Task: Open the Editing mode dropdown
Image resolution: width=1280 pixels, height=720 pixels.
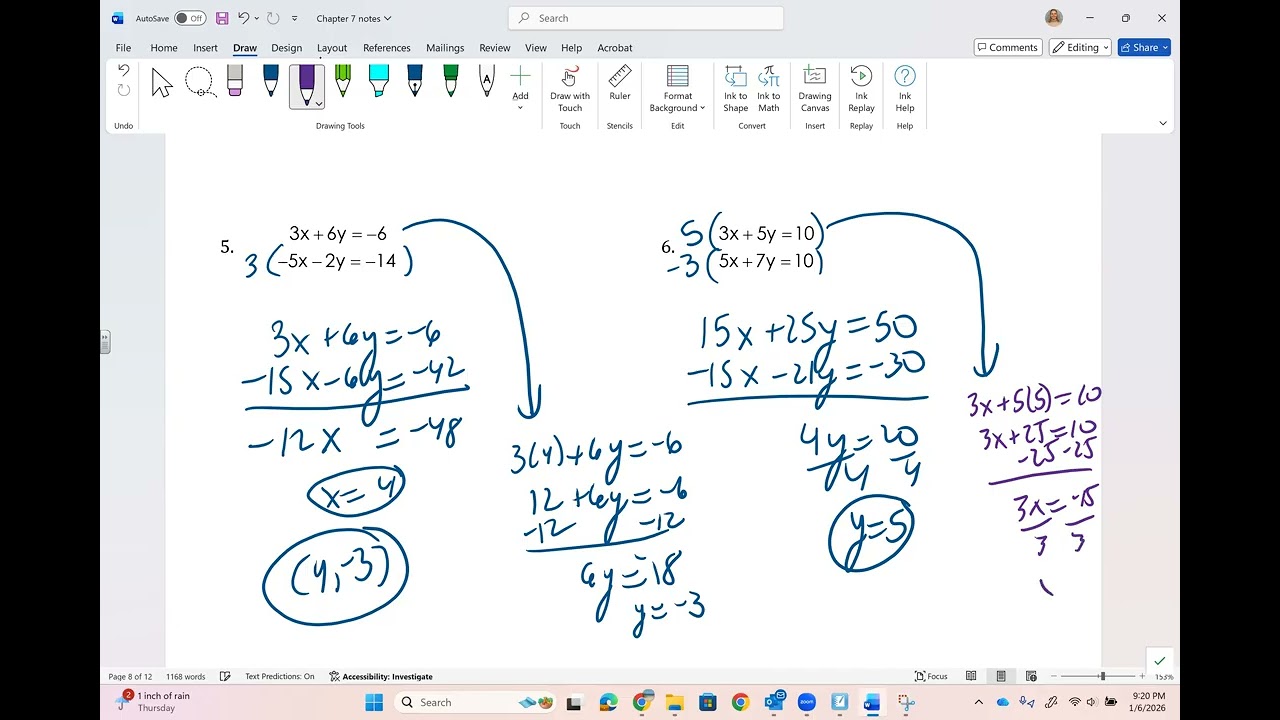Action: [1080, 47]
